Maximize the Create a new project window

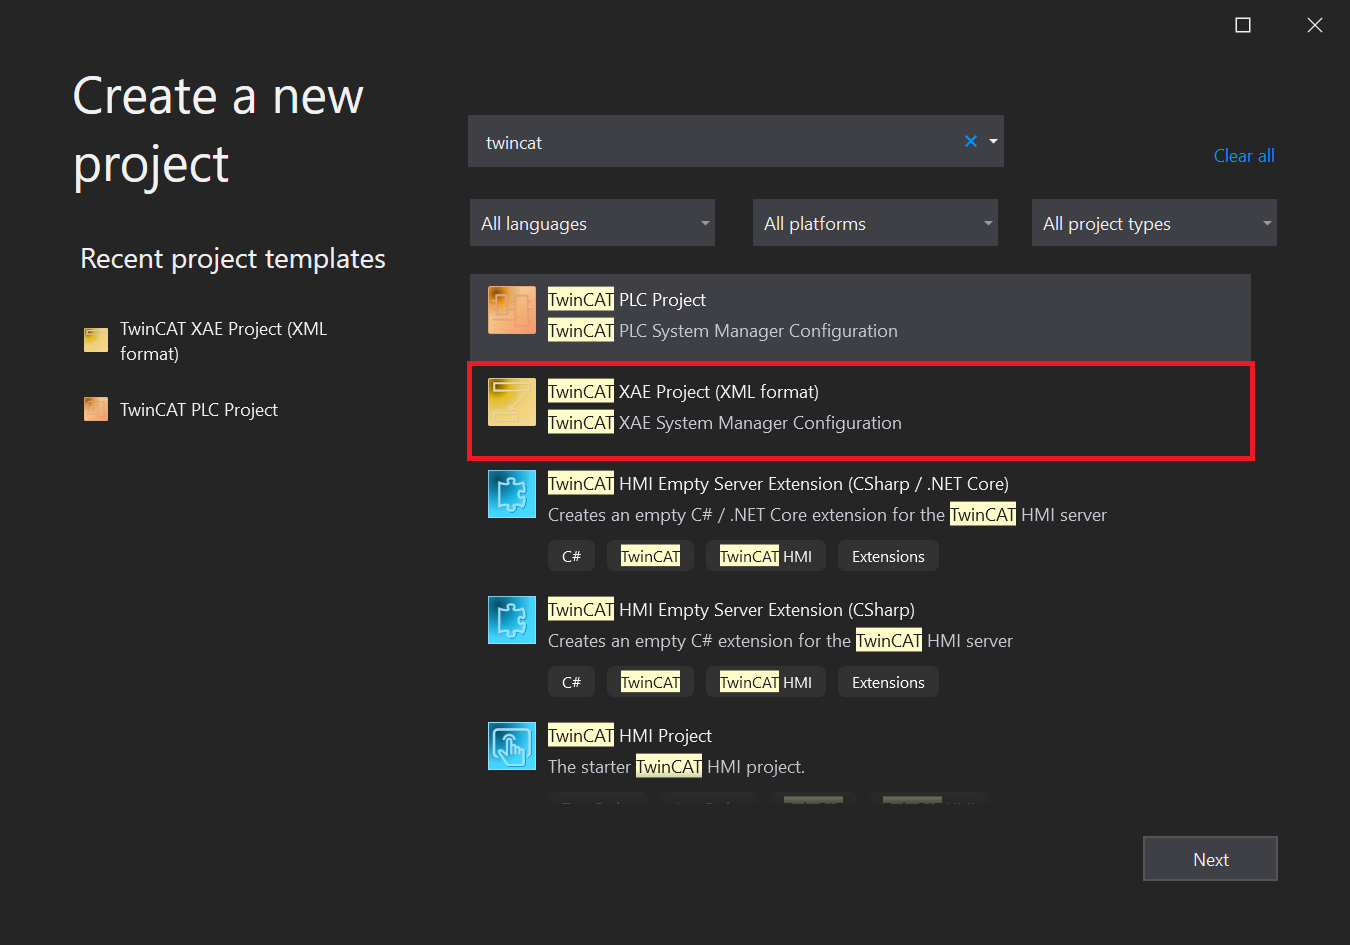click(x=1243, y=25)
